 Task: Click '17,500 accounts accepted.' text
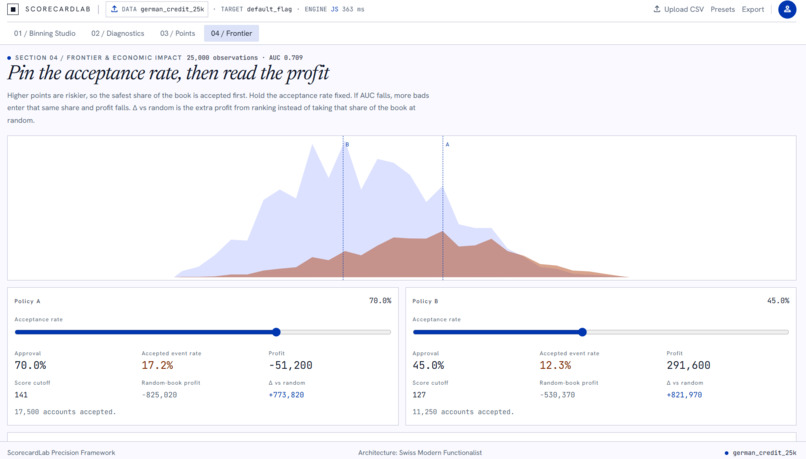pos(65,412)
